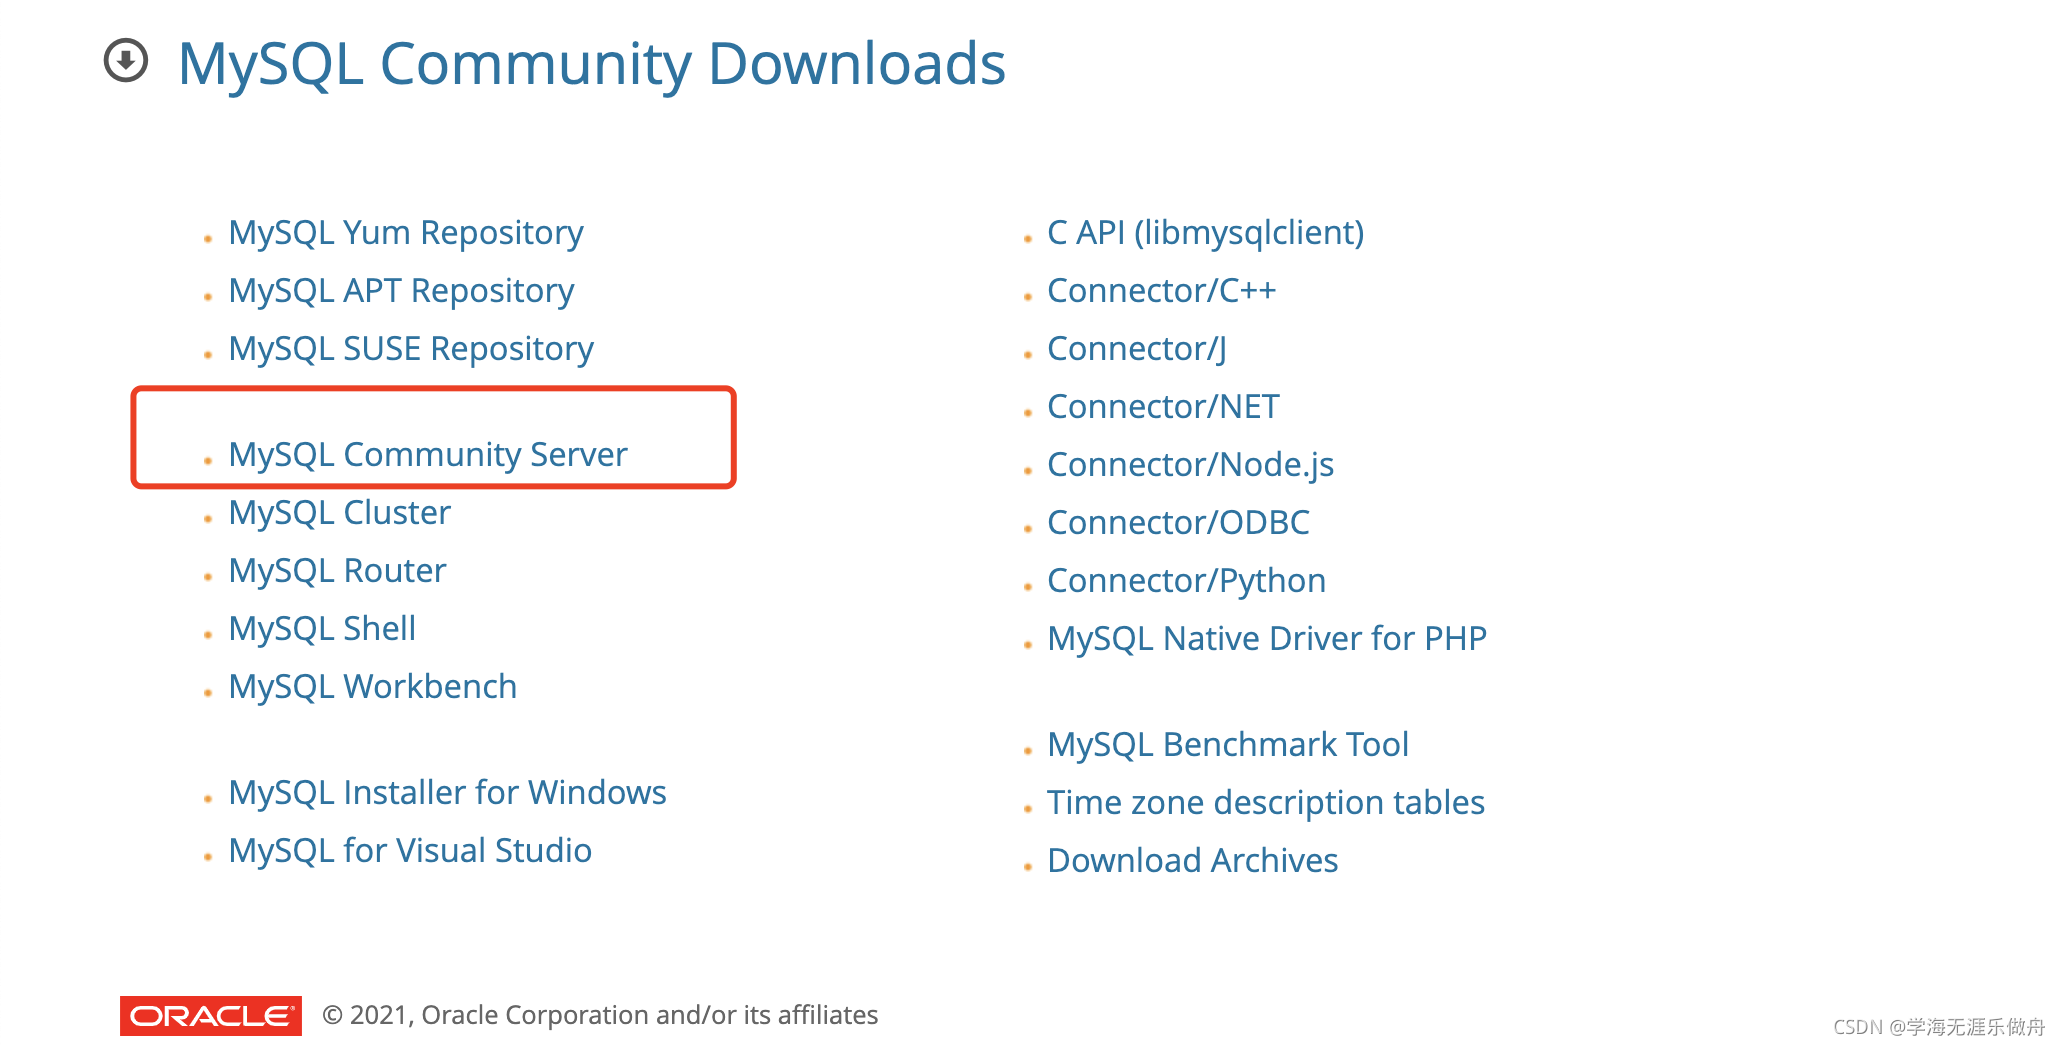Go to MySQL APT Repository

(x=401, y=291)
